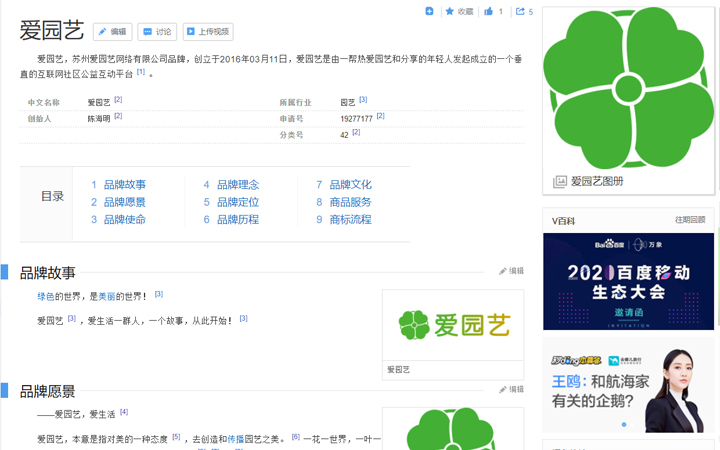Open citation [2] next to 42

tap(356, 132)
